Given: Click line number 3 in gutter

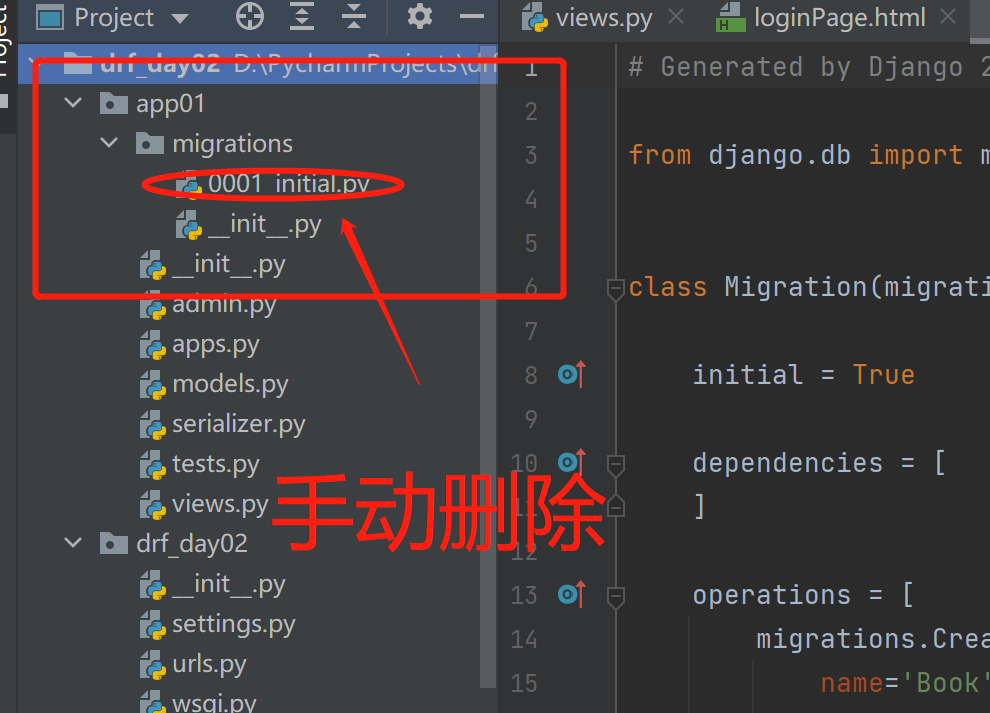Looking at the screenshot, I should [x=531, y=155].
